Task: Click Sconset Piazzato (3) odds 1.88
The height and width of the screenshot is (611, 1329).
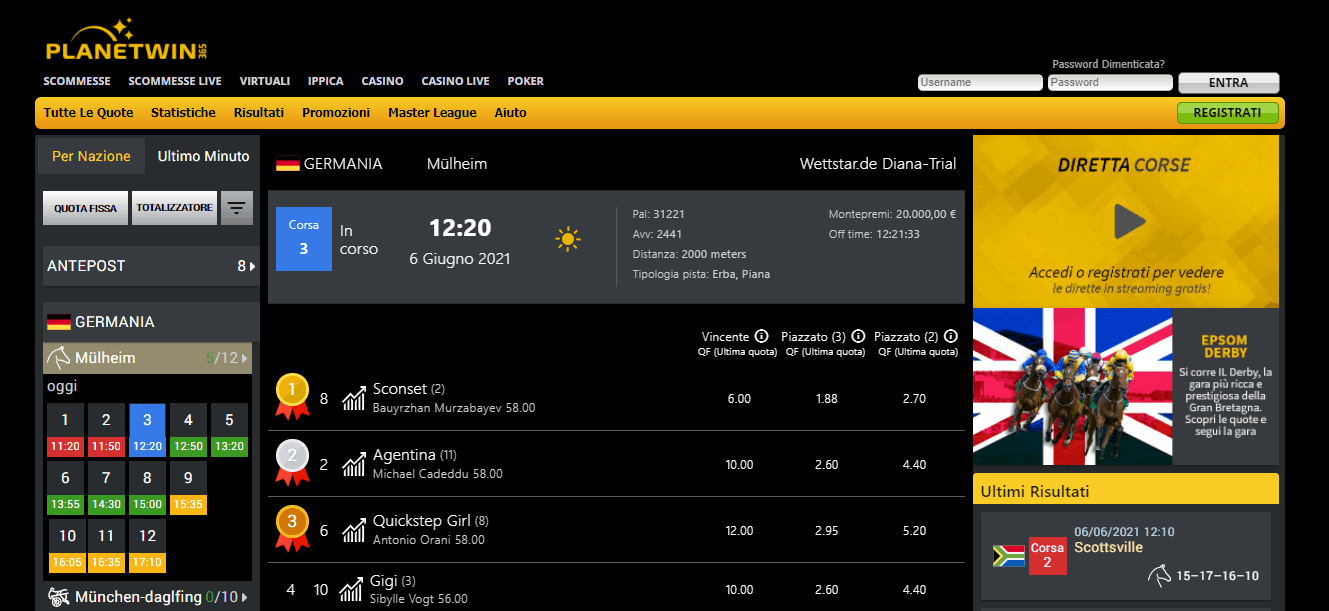Action: [826, 398]
